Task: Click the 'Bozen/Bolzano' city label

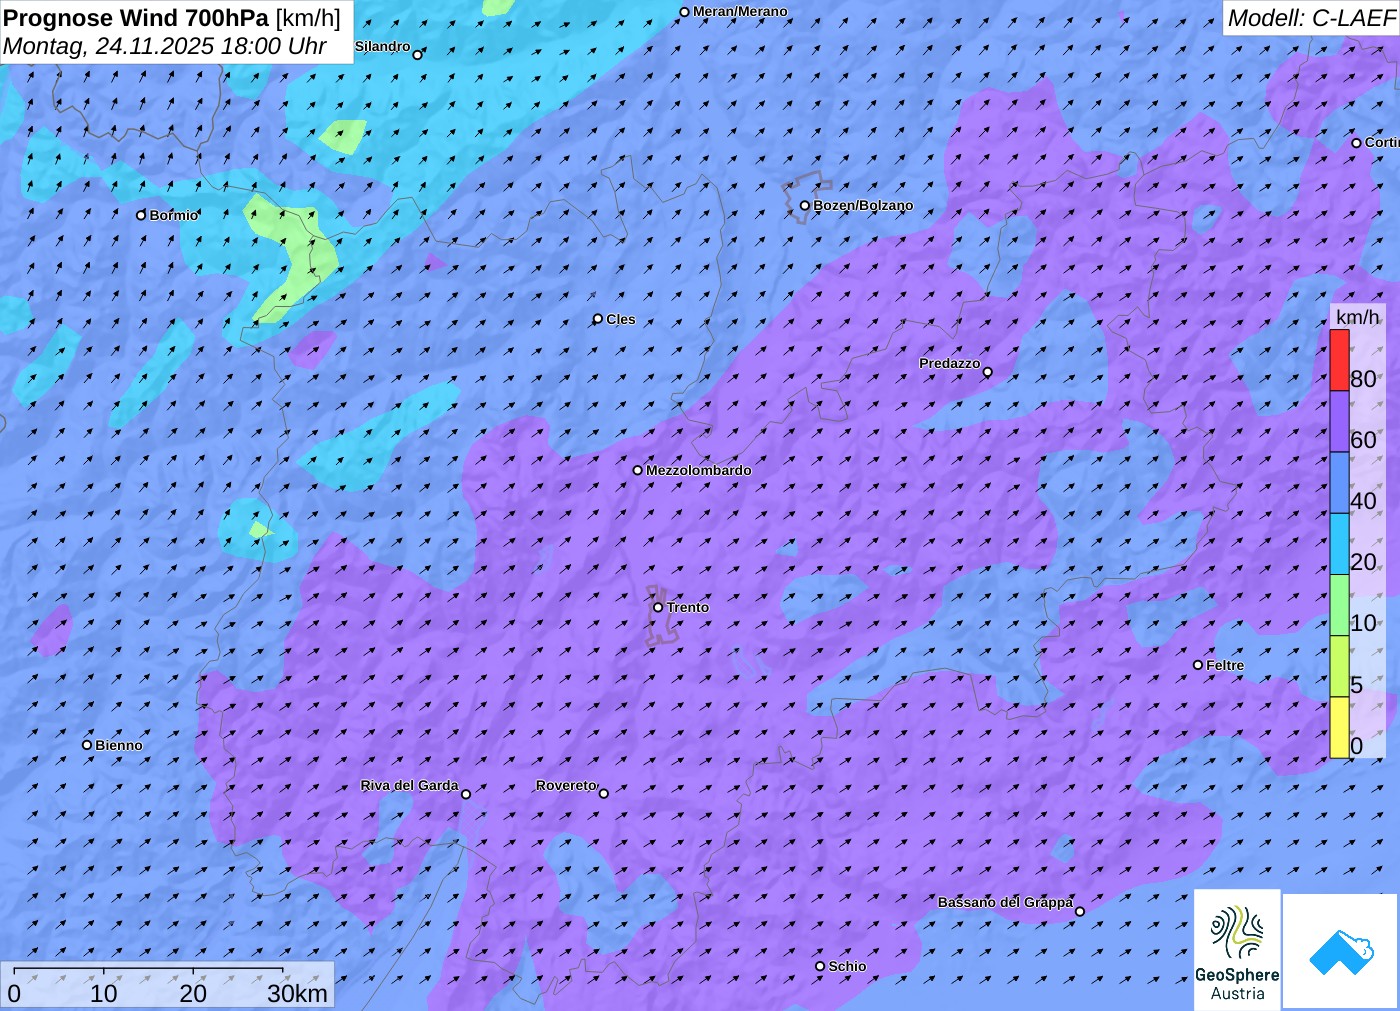Action: pos(863,205)
